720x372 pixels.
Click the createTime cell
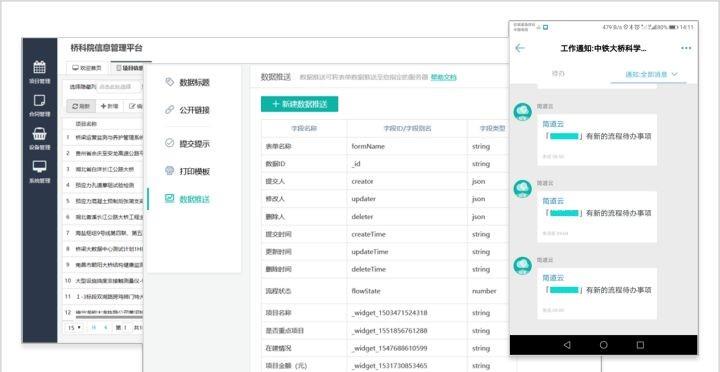[407, 234]
